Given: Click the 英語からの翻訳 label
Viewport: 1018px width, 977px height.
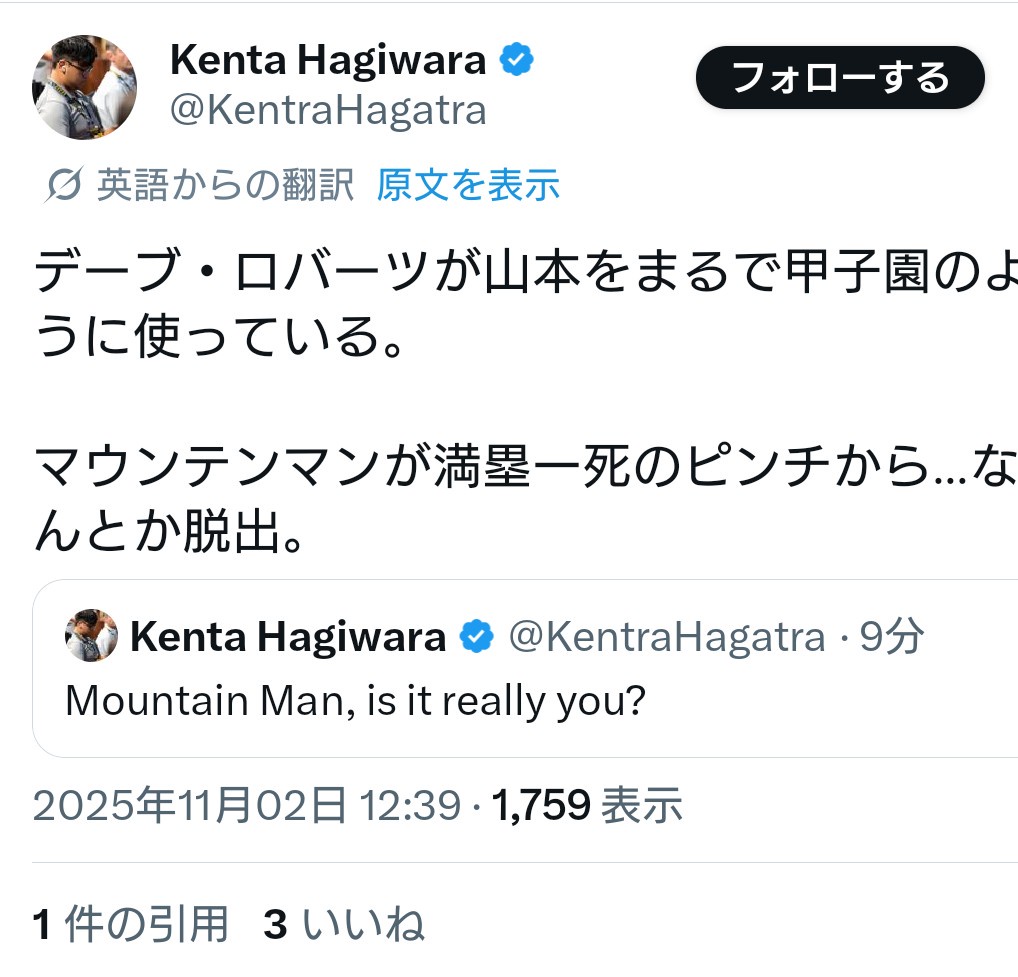Looking at the screenshot, I should pyautogui.click(x=225, y=185).
